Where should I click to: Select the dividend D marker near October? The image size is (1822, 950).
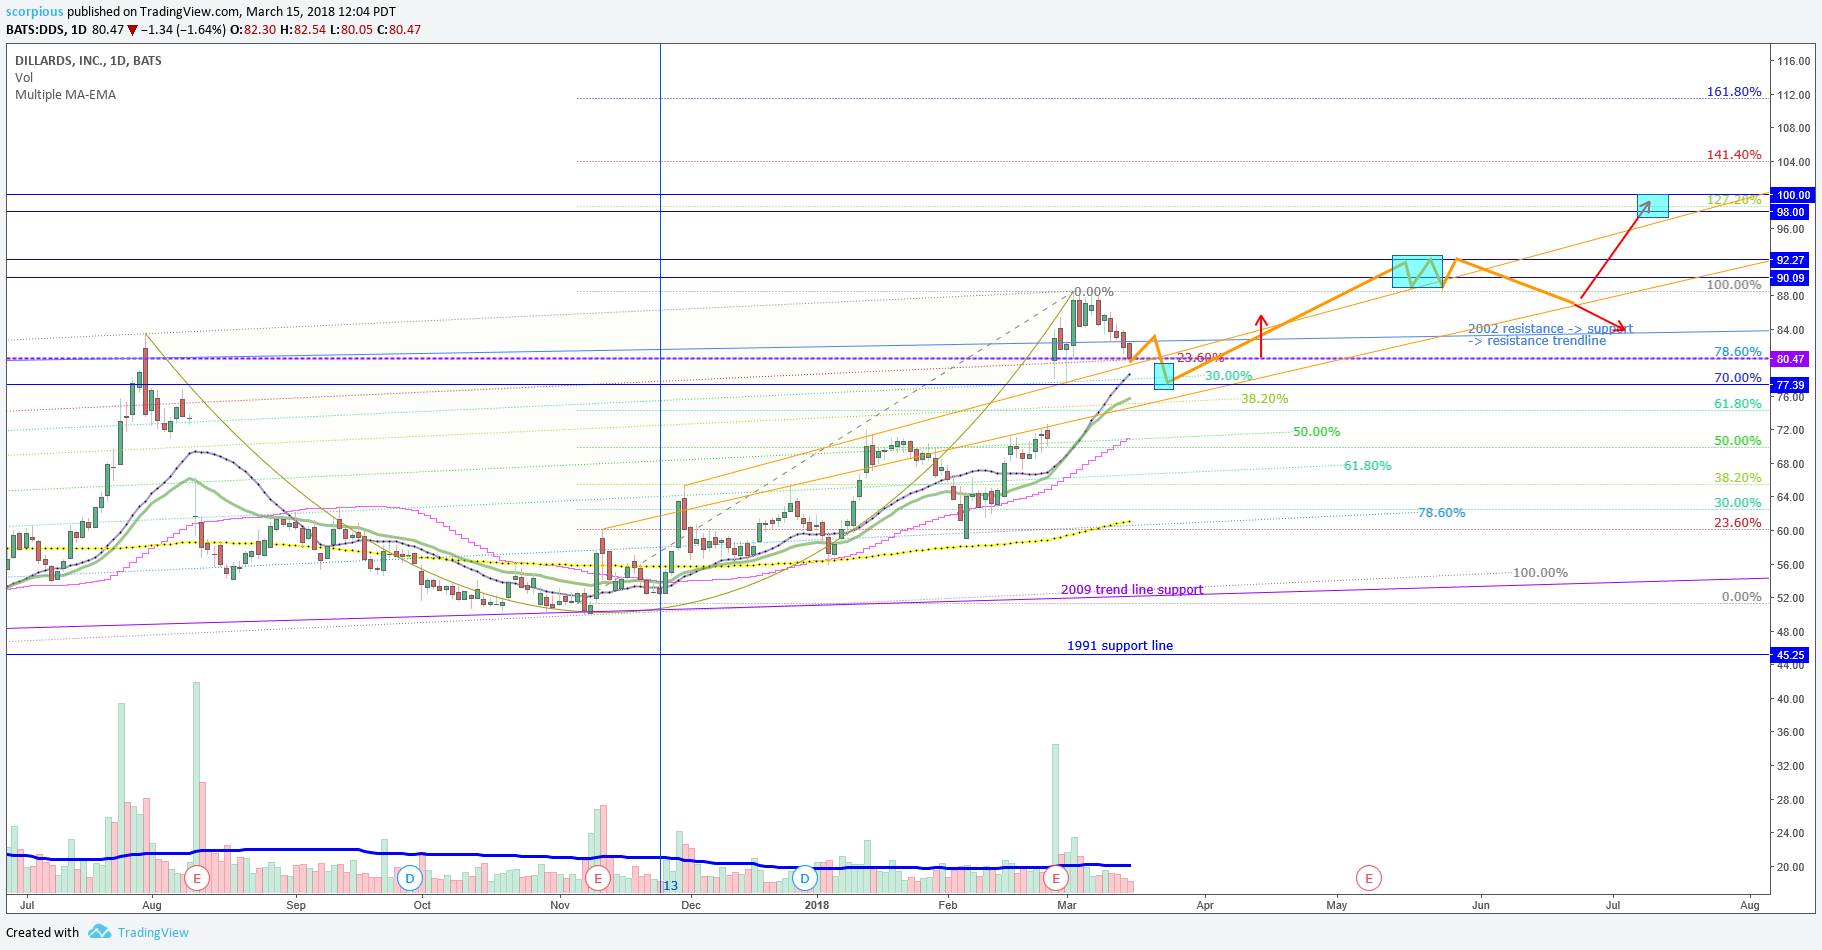[x=409, y=879]
